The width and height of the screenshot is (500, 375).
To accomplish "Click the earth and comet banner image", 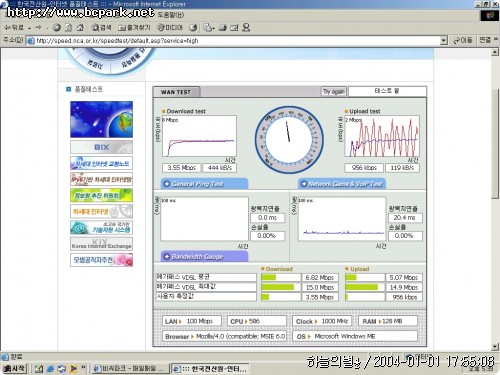I will coord(101,120).
